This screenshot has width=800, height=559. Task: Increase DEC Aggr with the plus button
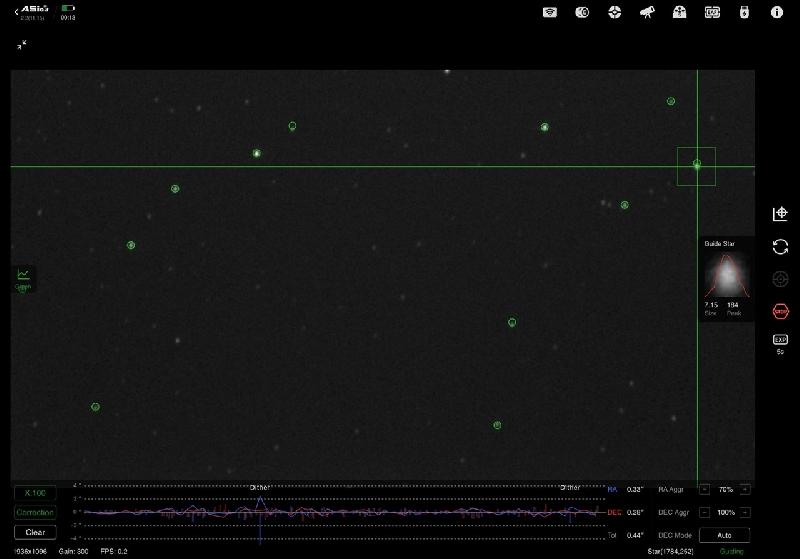pyautogui.click(x=745, y=513)
